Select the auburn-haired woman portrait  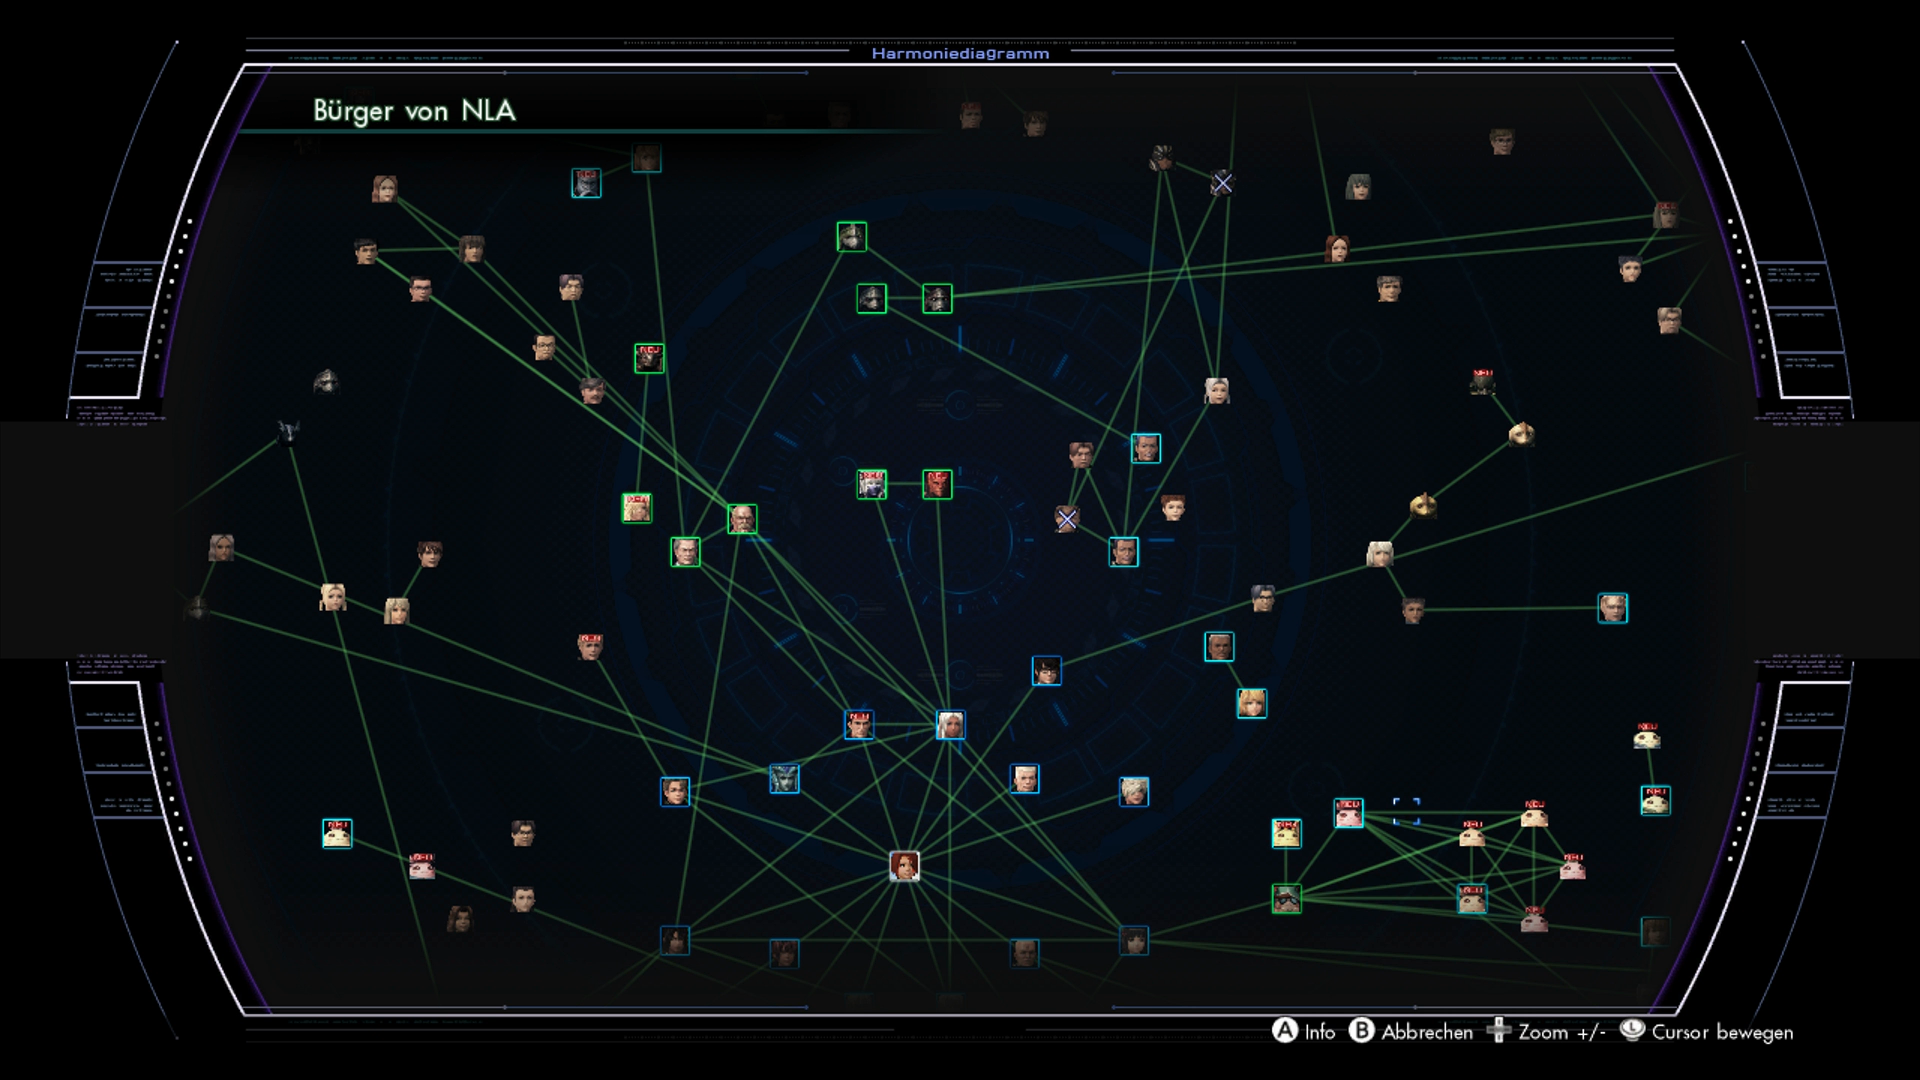click(x=1337, y=248)
